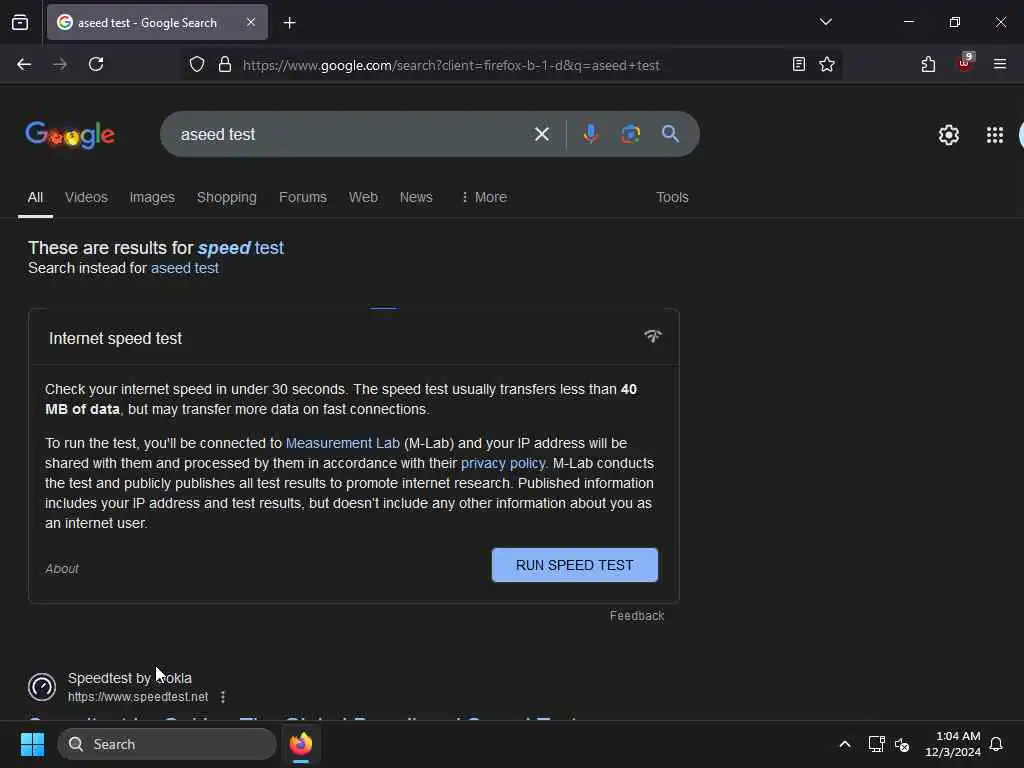Click the Firefox taskbar icon
This screenshot has width=1024, height=768.
coord(300,744)
